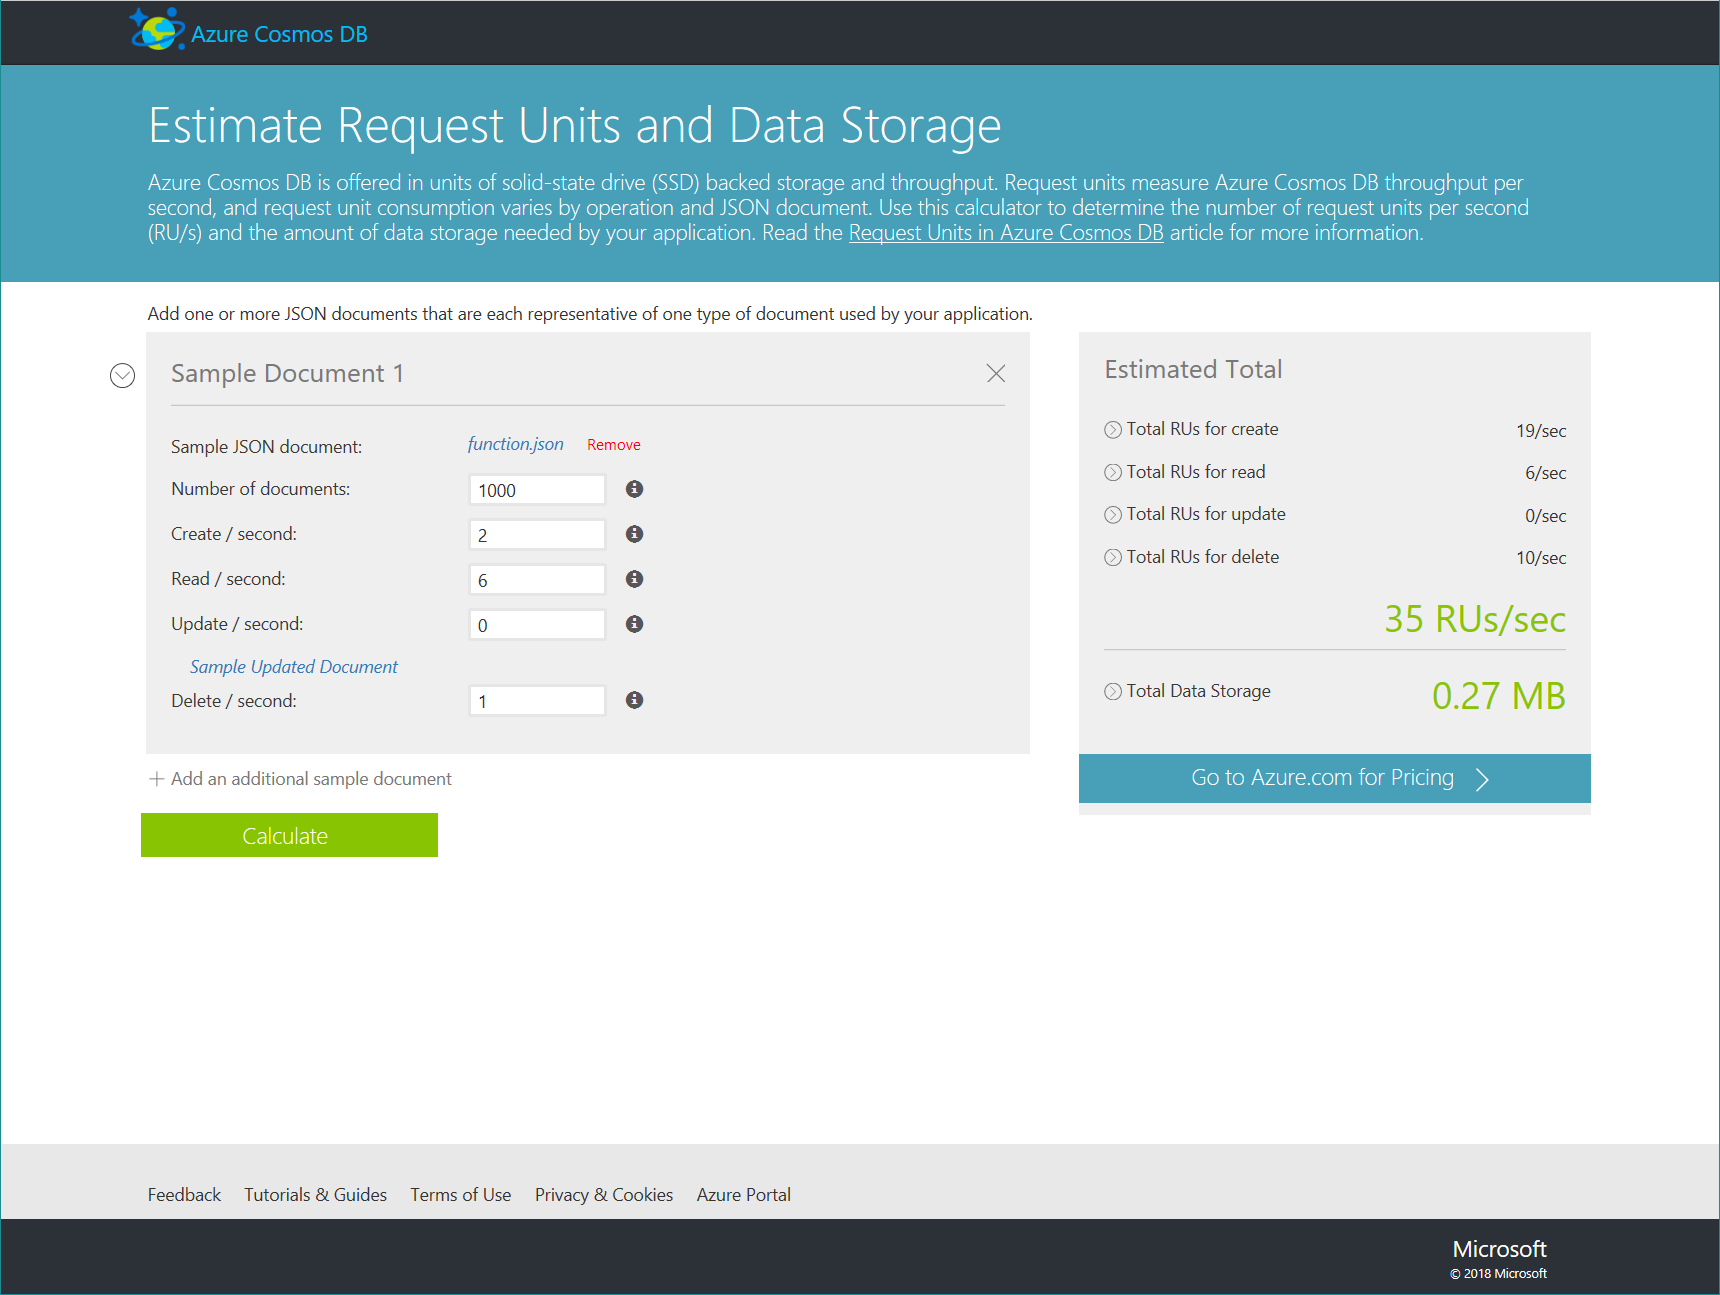Open info icon for Create / second
1720x1295 pixels.
click(x=634, y=534)
